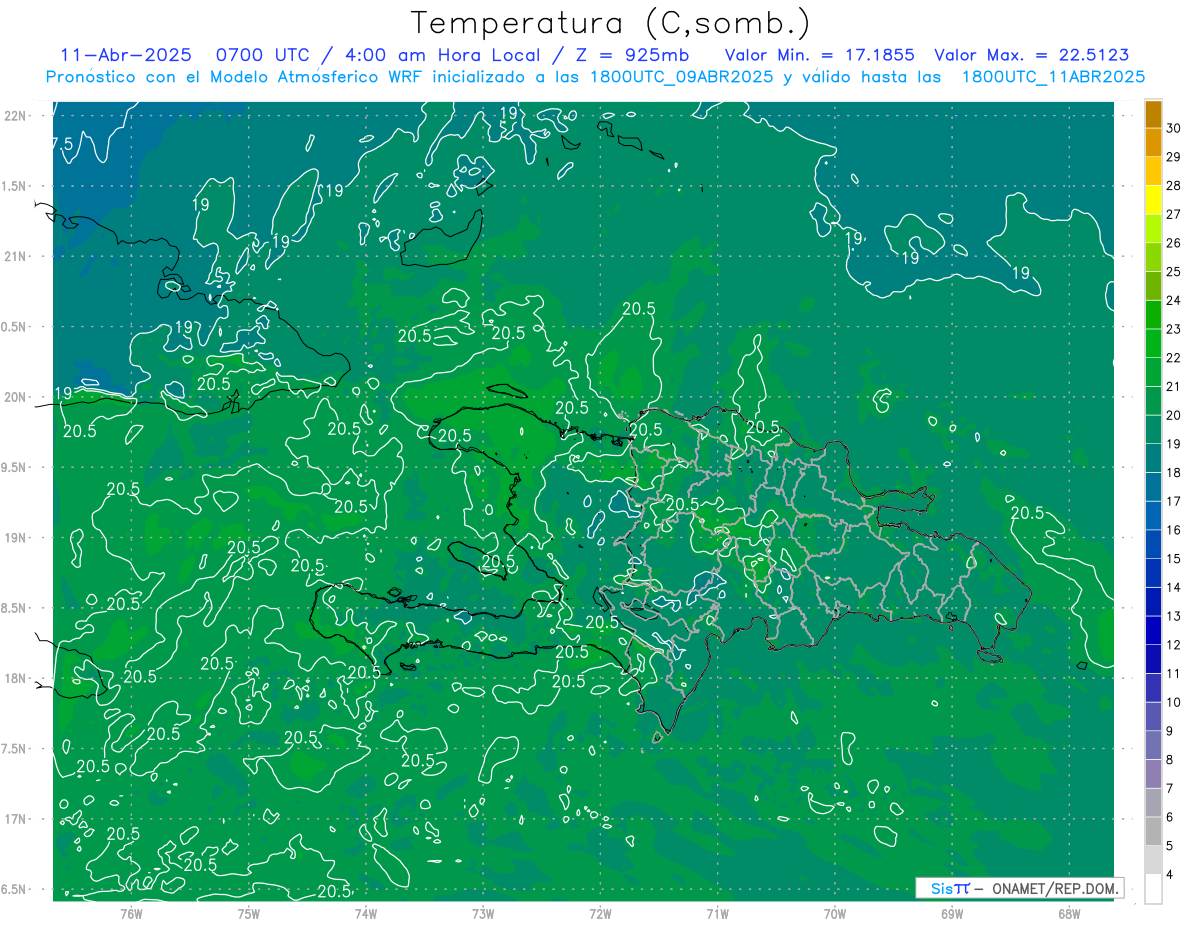
Task: Click the '69W' longitude axis label
Action: [x=952, y=913]
